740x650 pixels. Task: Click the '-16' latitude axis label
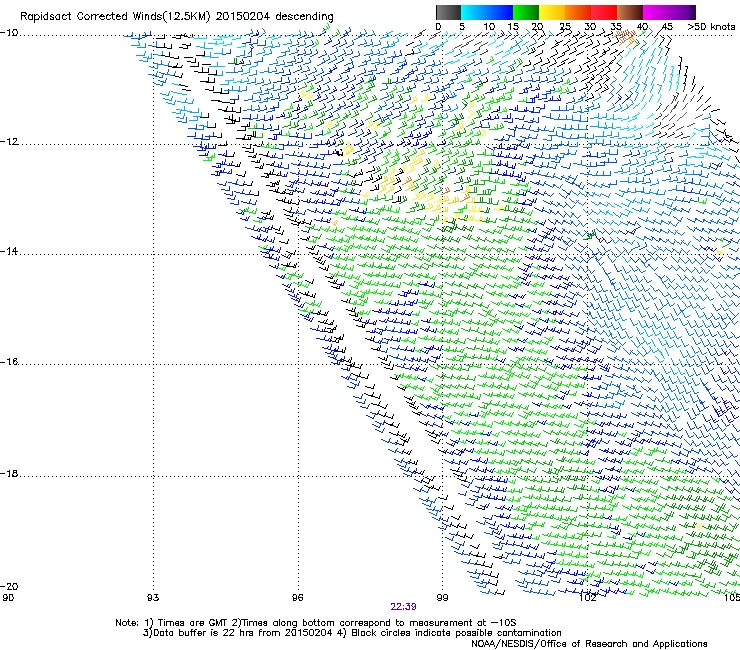pos(9,362)
